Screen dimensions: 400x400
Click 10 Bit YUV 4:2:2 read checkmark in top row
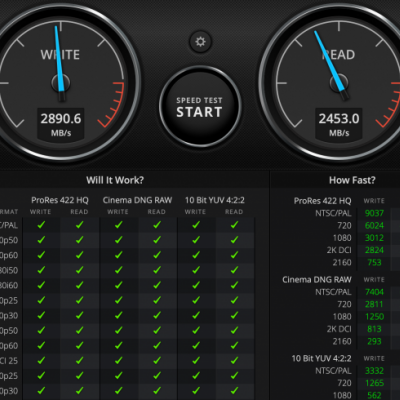[x=234, y=225]
